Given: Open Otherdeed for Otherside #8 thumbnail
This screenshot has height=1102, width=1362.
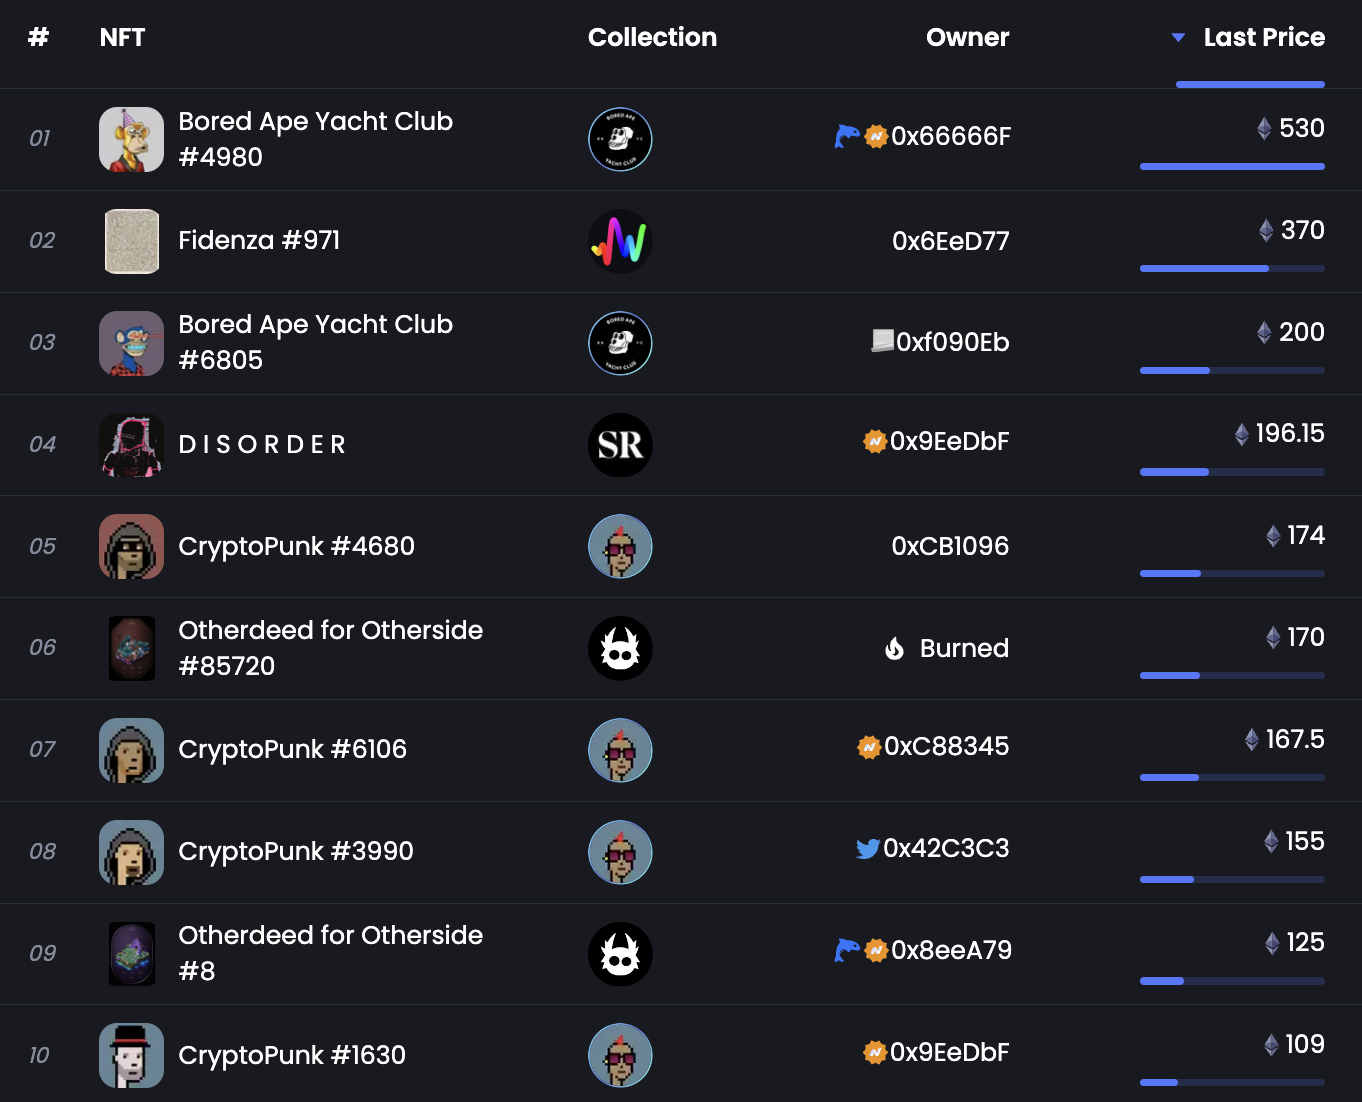Looking at the screenshot, I should click(x=131, y=953).
